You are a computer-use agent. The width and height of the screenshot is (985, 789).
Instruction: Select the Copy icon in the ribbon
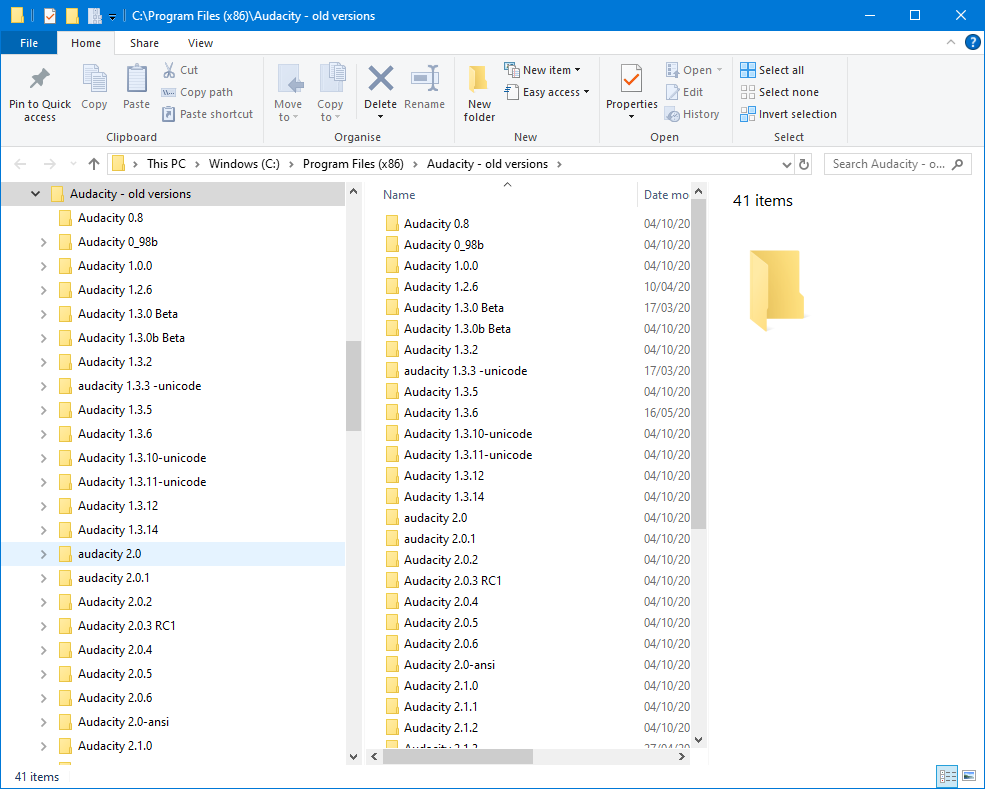94,88
